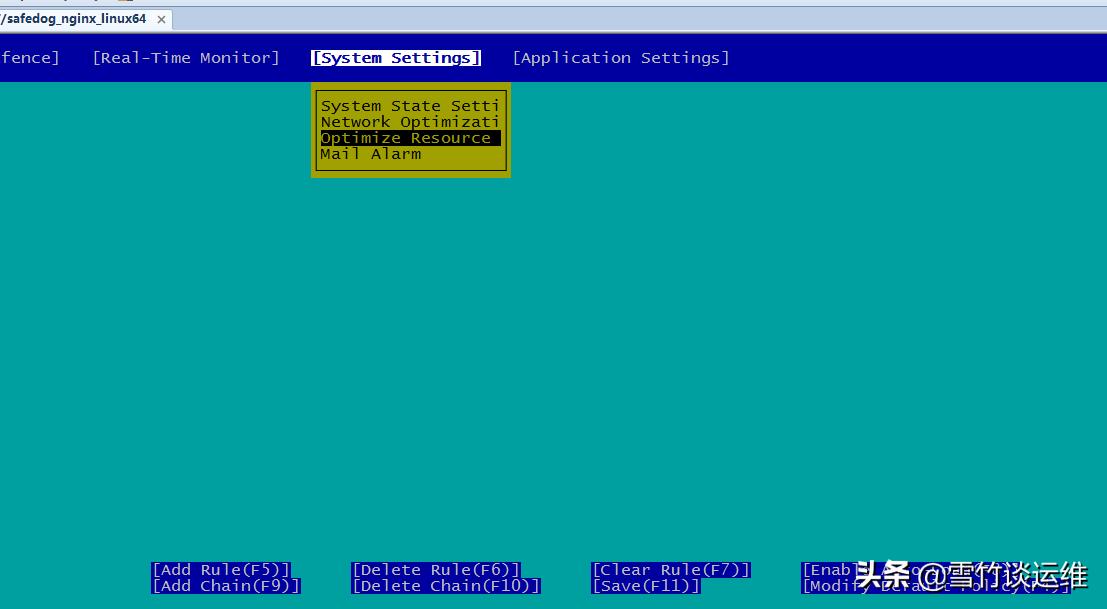Click Delete Chain(F10) button

click(x=446, y=586)
